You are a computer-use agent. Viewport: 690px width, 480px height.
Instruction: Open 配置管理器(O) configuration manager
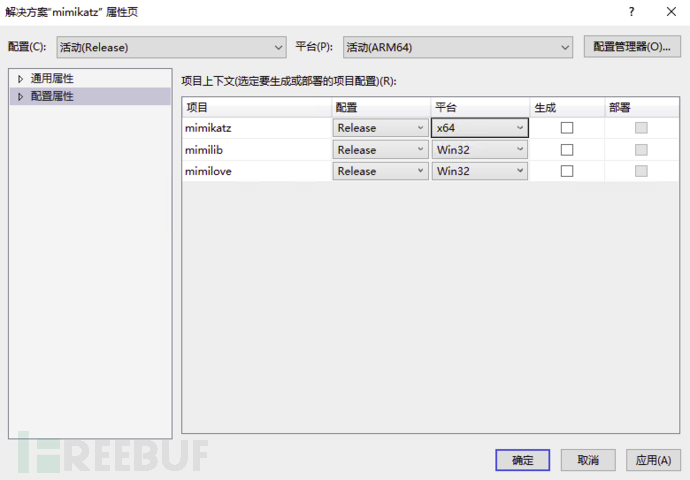(632, 47)
